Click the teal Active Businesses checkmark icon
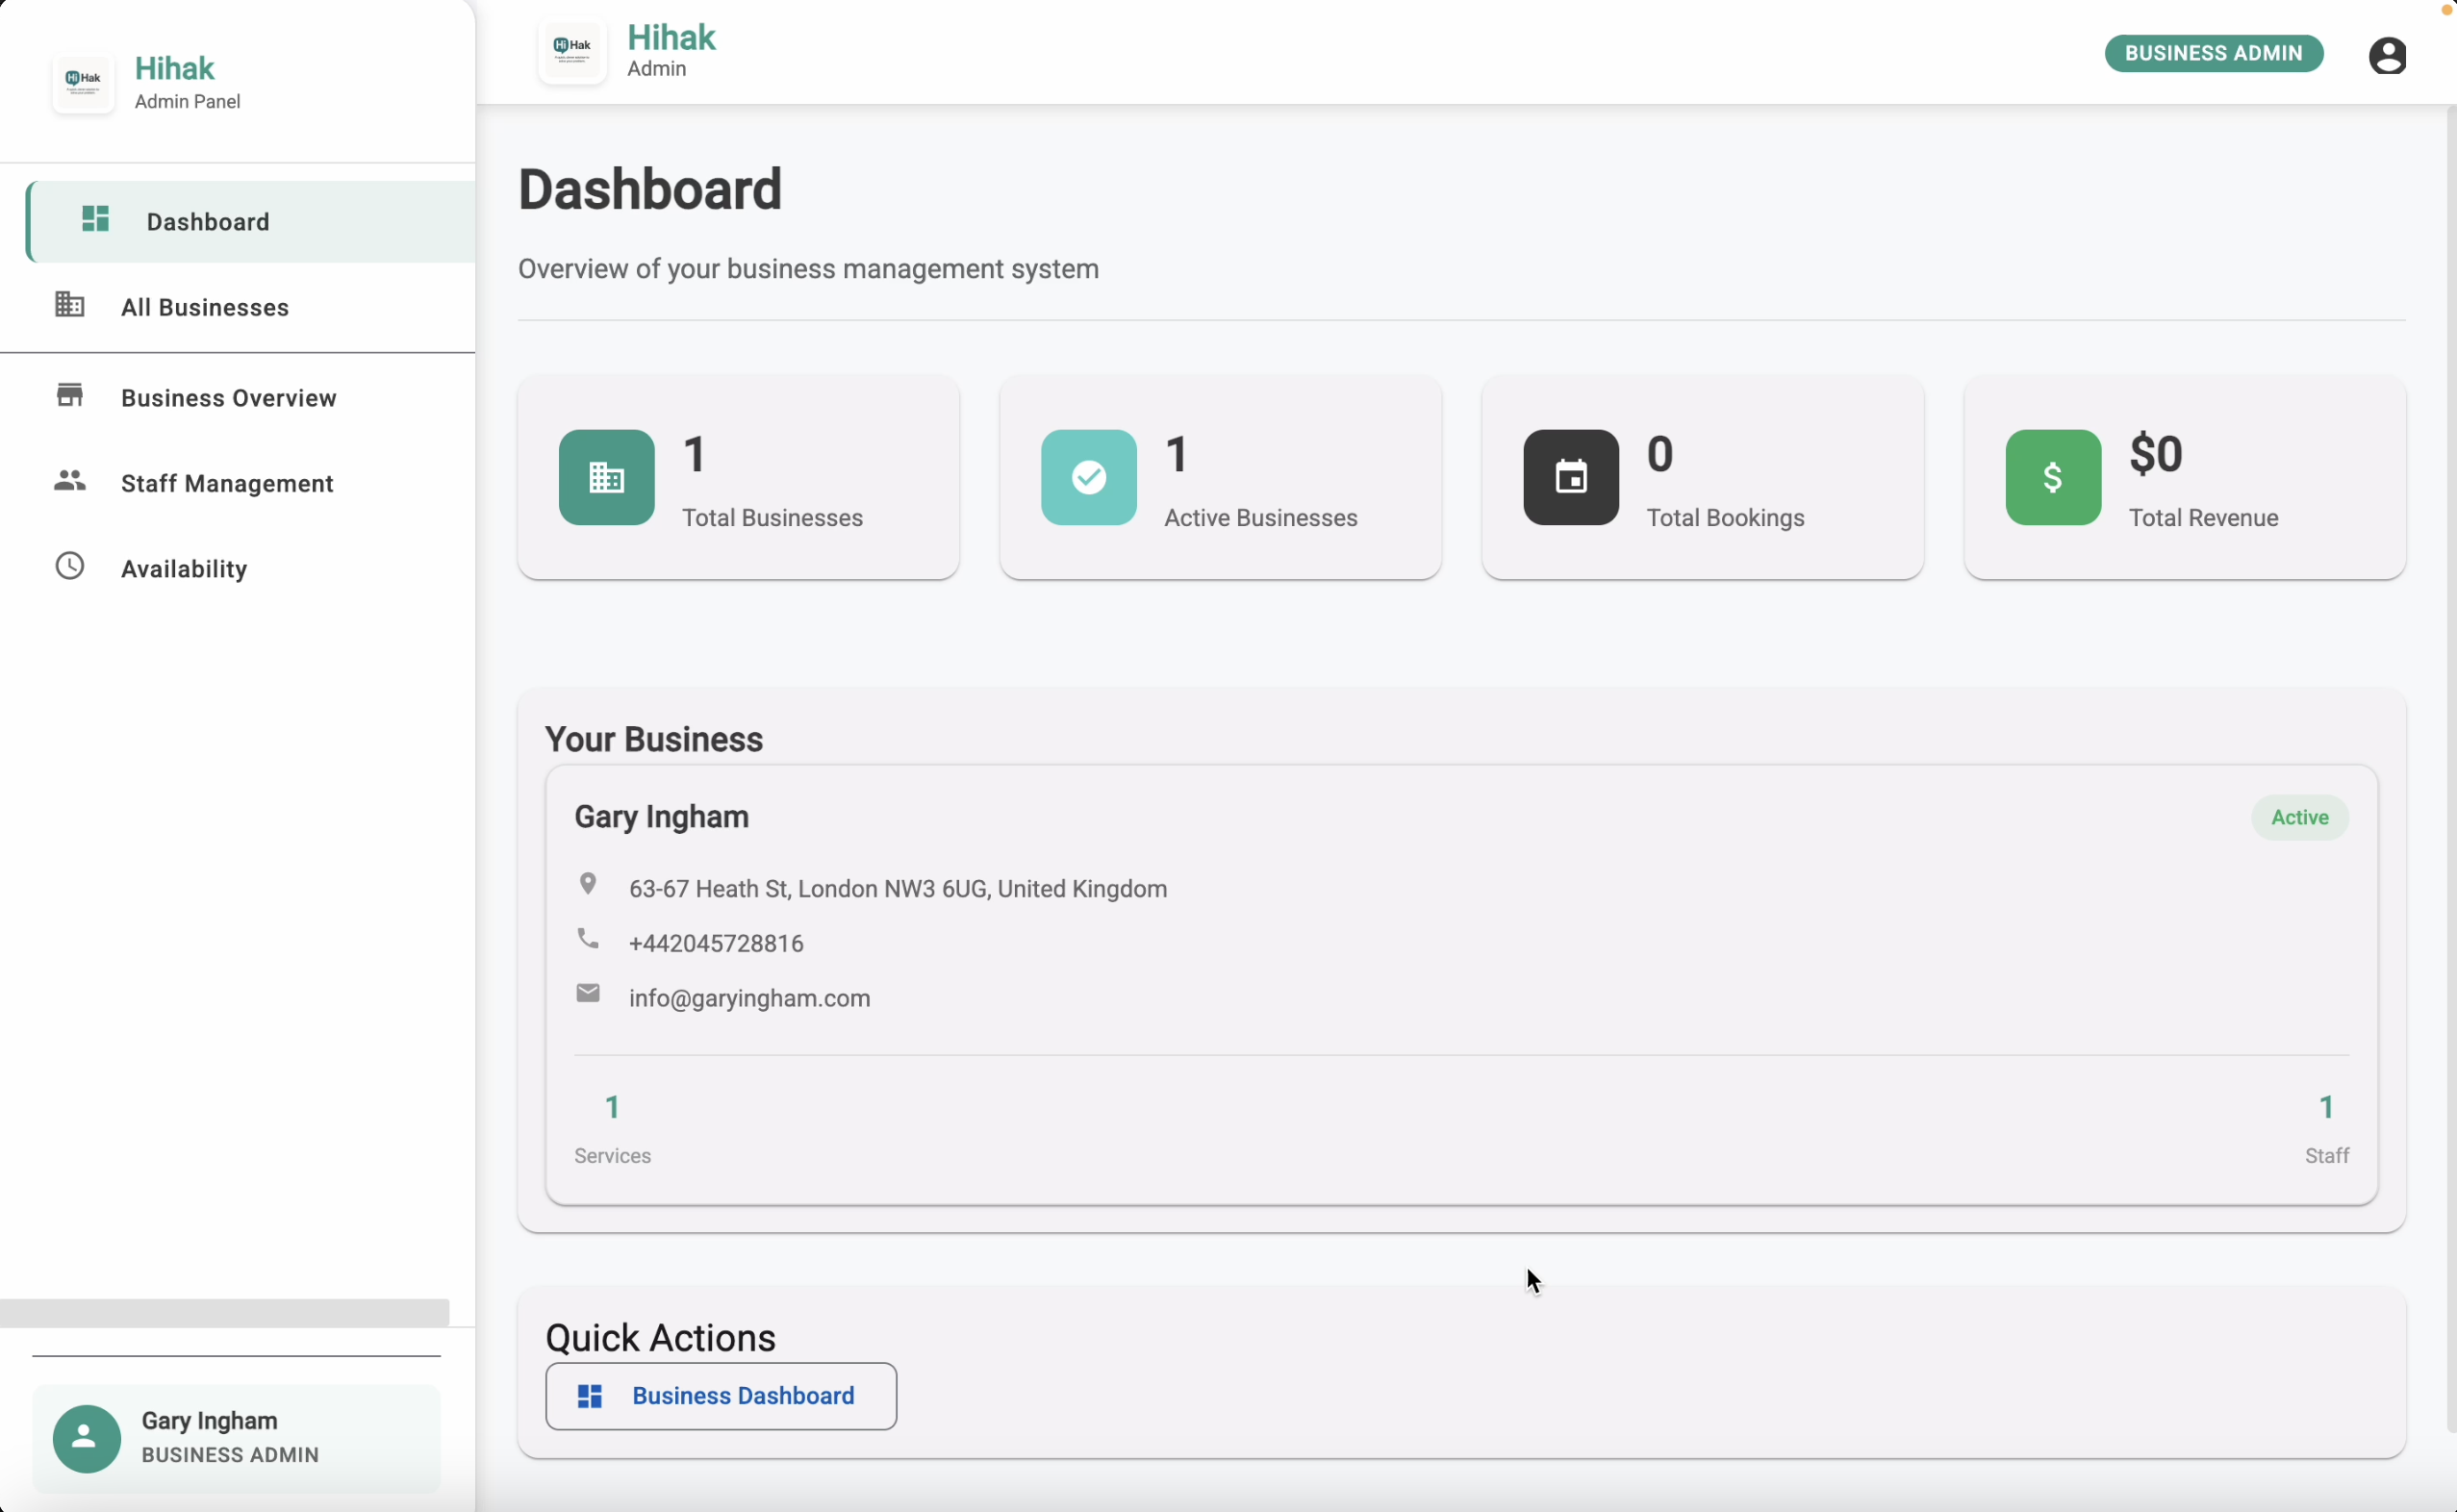Viewport: 2457px width, 1512px height. click(x=1088, y=477)
